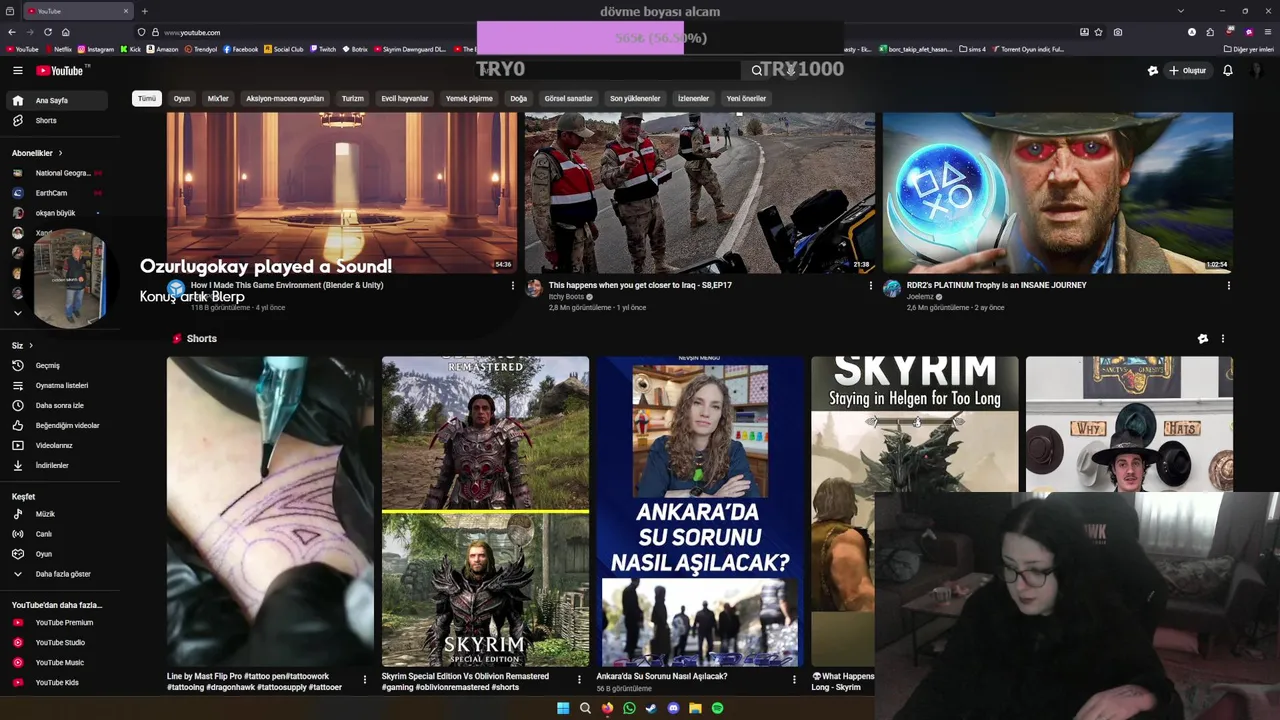Open Windows Start menu
Screen dimensions: 1280x720
point(563,708)
